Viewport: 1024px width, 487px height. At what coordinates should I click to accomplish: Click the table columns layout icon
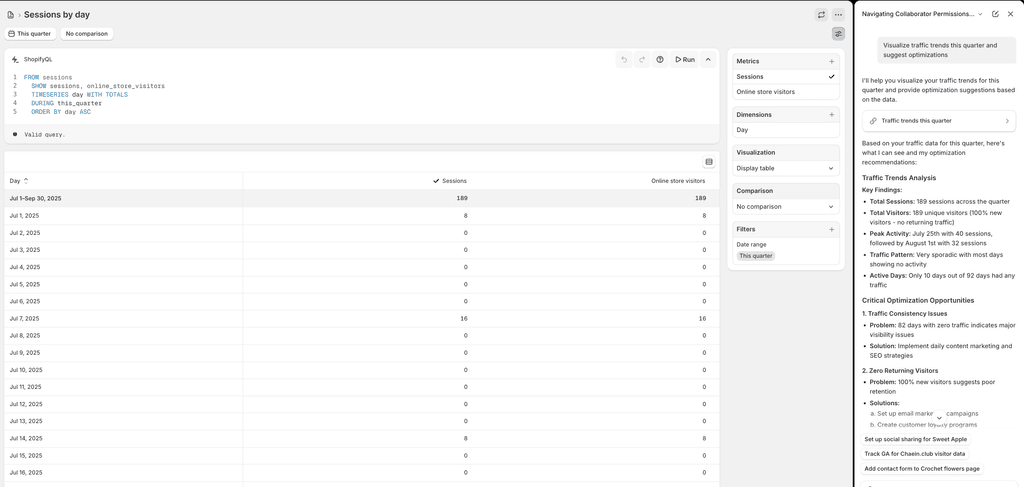pos(709,162)
